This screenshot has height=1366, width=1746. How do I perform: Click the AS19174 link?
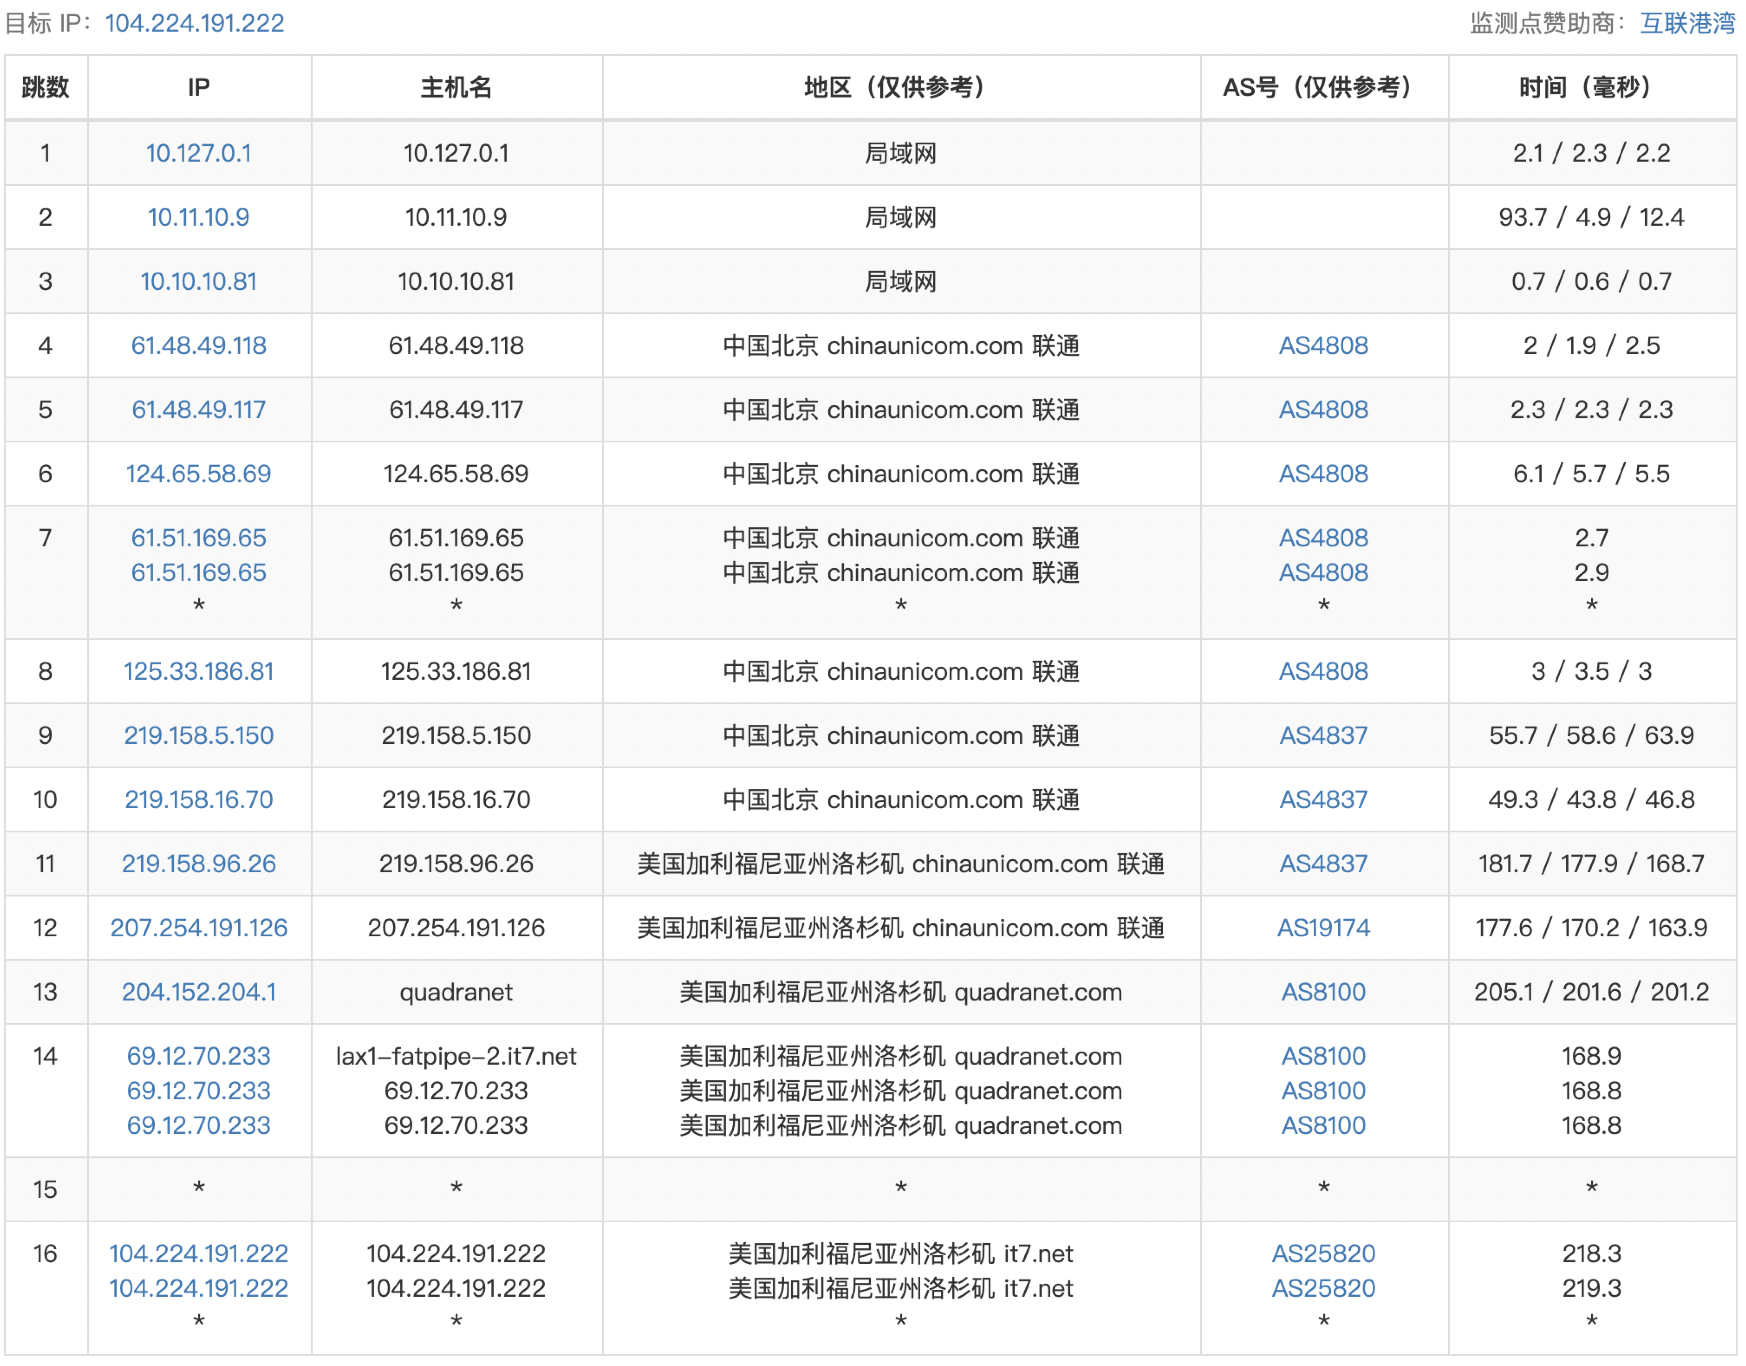pyautogui.click(x=1323, y=927)
